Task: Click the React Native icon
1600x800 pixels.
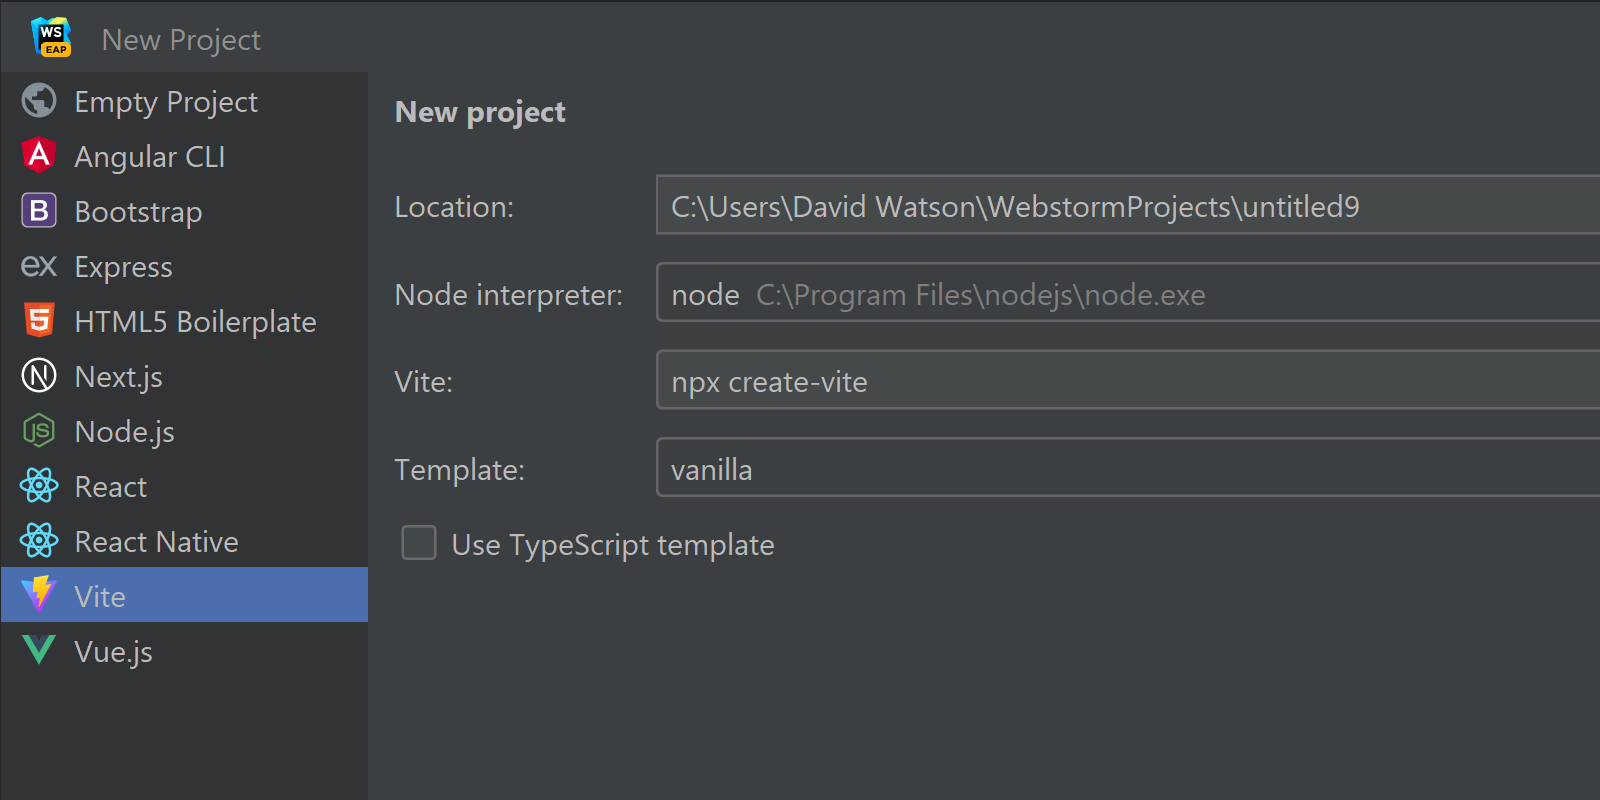Action: [37, 541]
